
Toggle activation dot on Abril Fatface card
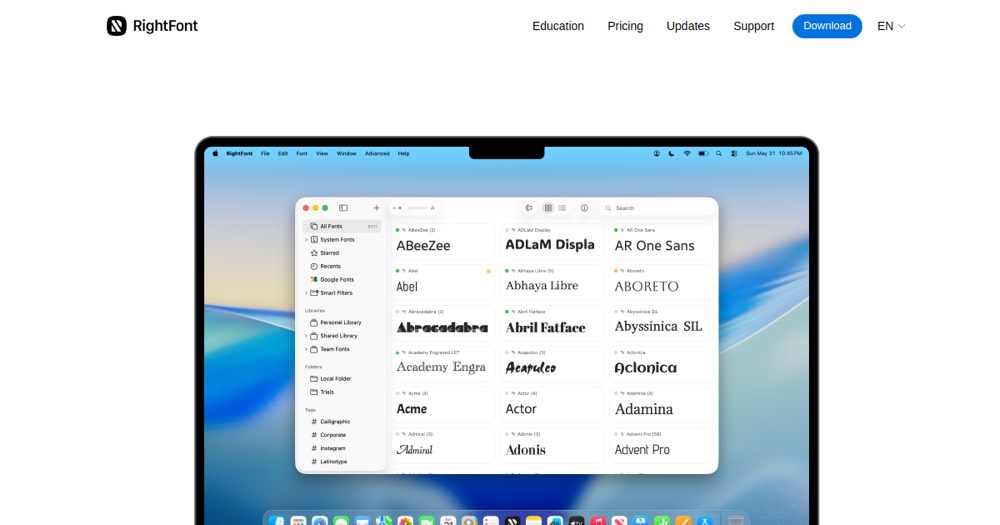(x=506, y=312)
